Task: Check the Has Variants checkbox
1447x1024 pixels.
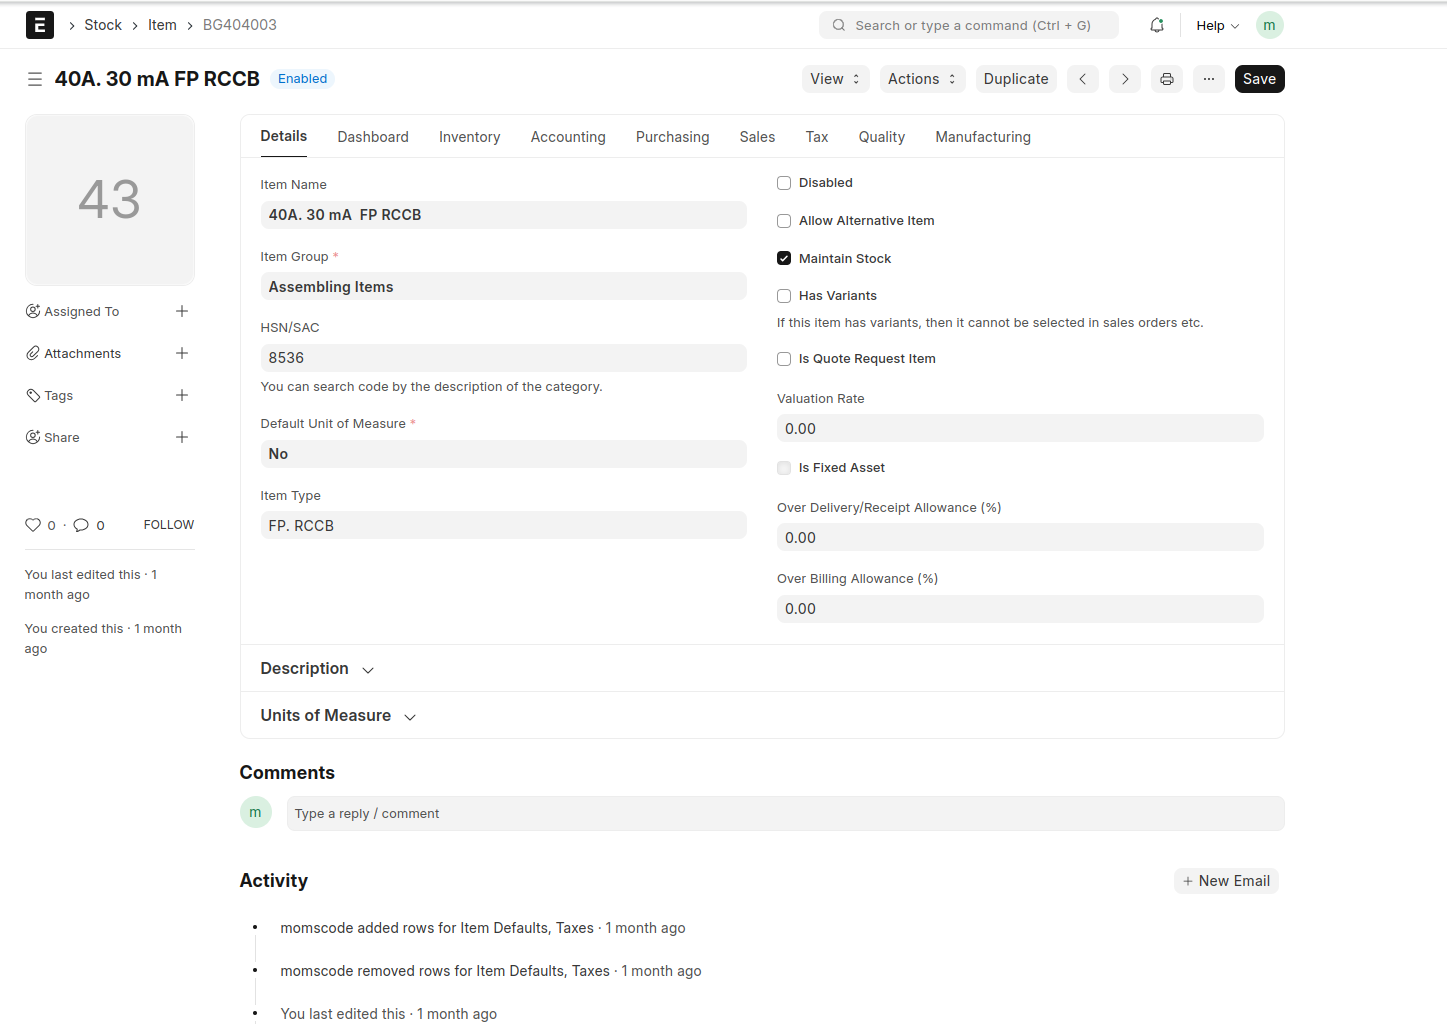Action: (784, 296)
